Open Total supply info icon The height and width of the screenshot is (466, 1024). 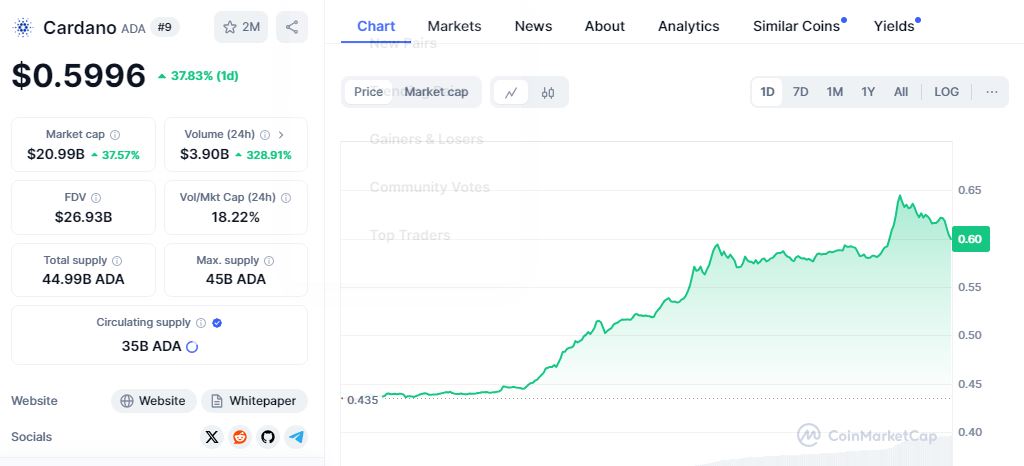tap(117, 261)
